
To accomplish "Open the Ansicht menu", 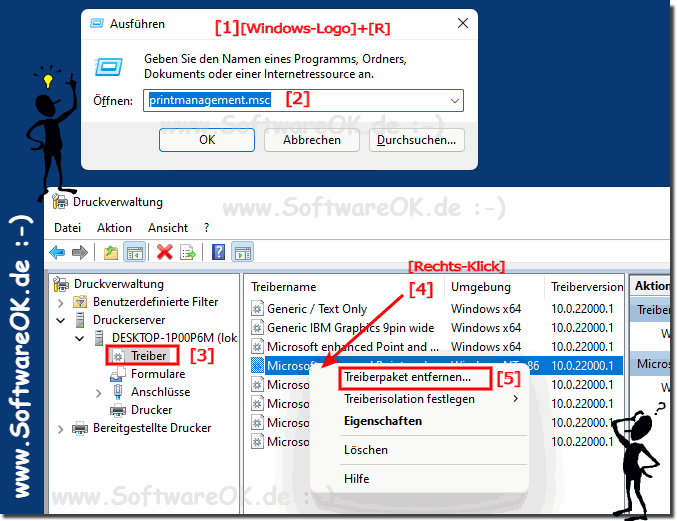I will pyautogui.click(x=168, y=227).
